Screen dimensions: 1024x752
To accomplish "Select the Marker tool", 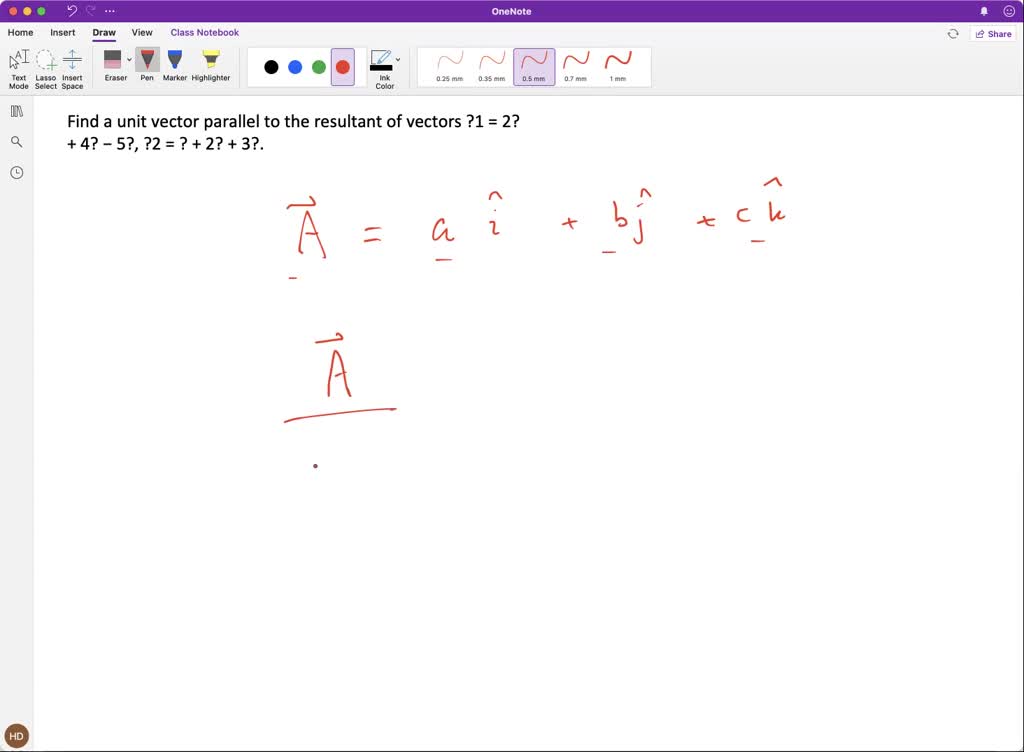I will [x=174, y=65].
